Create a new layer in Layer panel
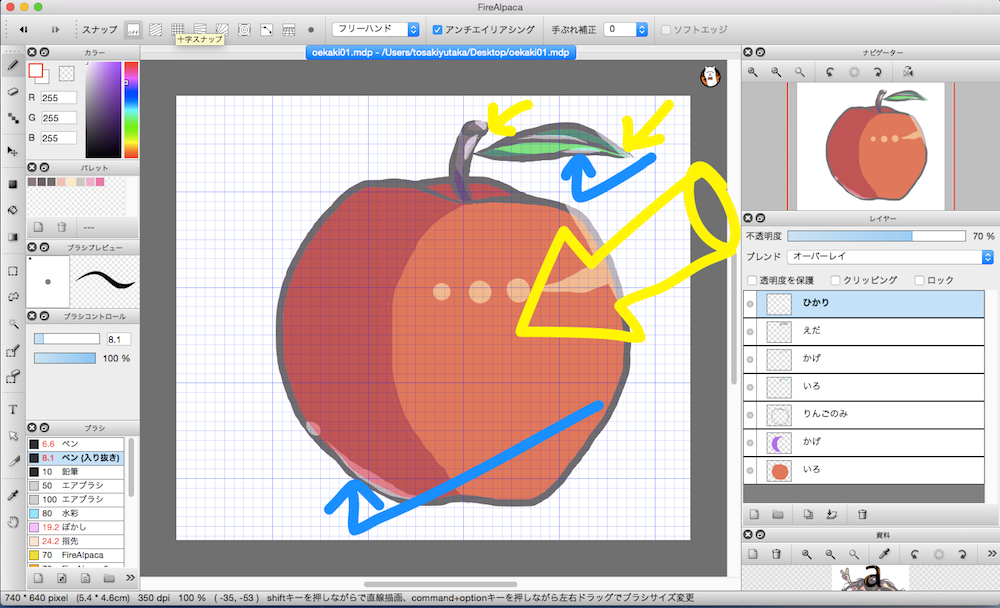1000x608 pixels. (754, 514)
